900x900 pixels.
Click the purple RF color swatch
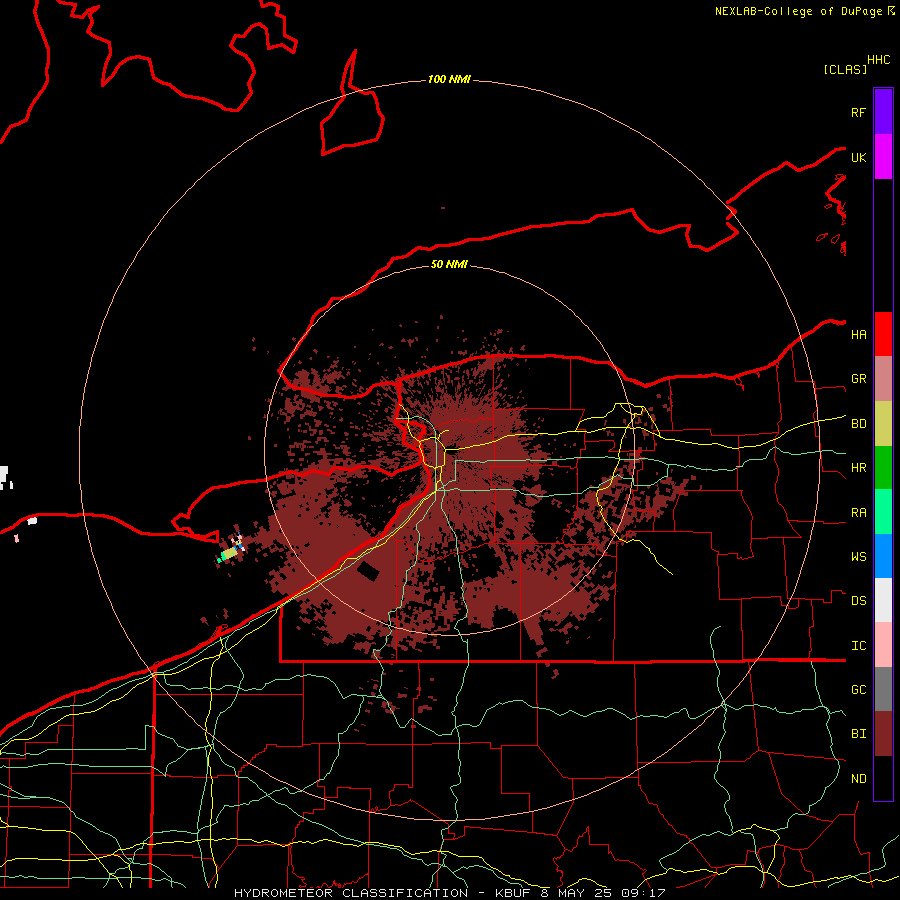pyautogui.click(x=883, y=112)
